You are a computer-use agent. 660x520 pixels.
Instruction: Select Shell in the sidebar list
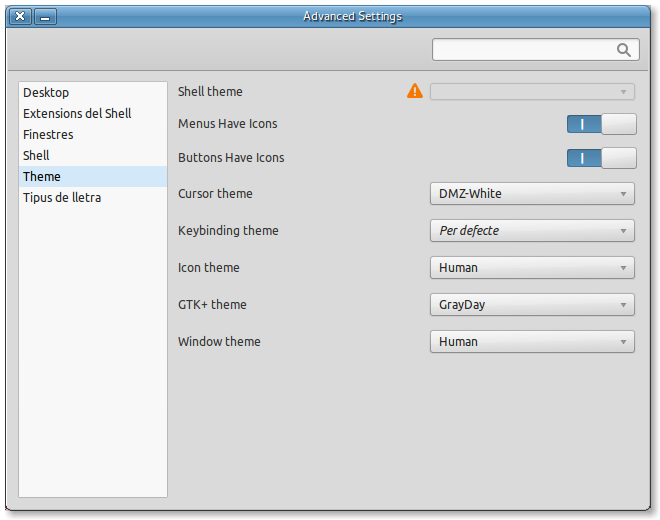[36, 156]
